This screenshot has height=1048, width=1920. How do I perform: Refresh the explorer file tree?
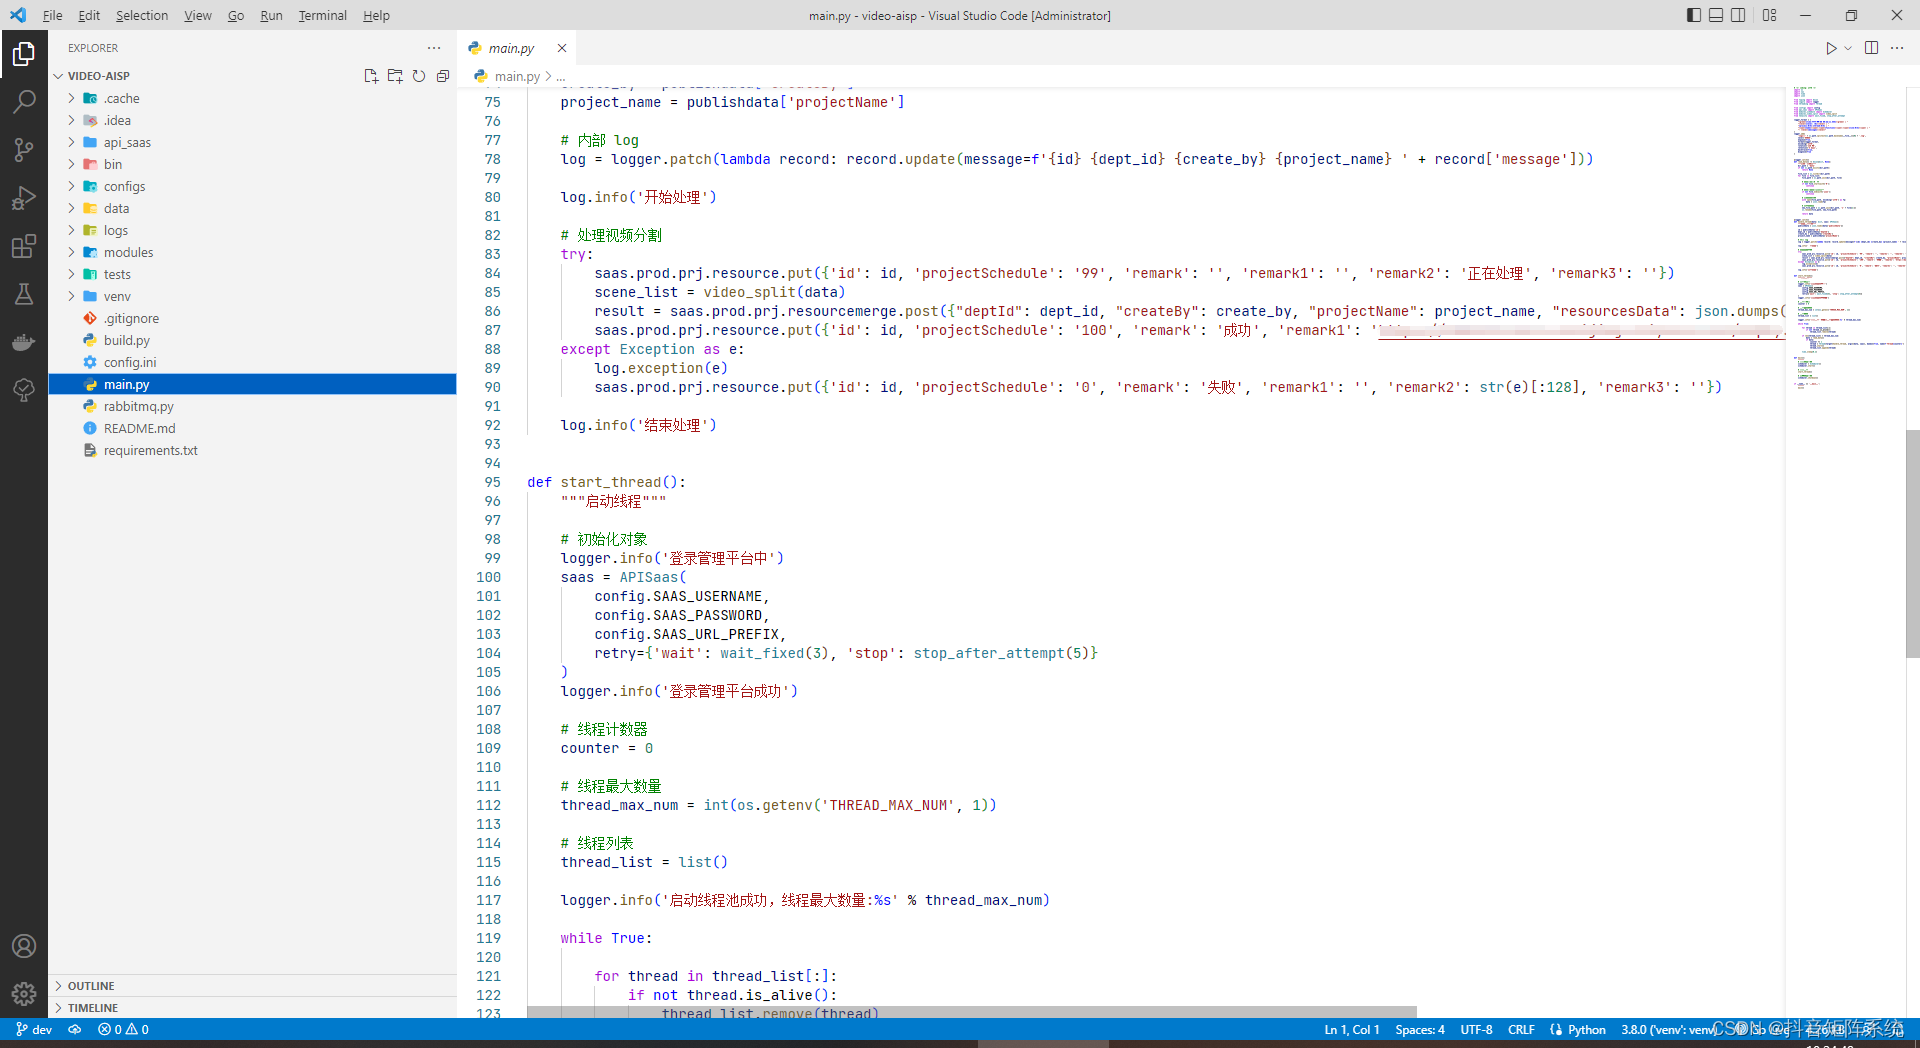pos(419,76)
